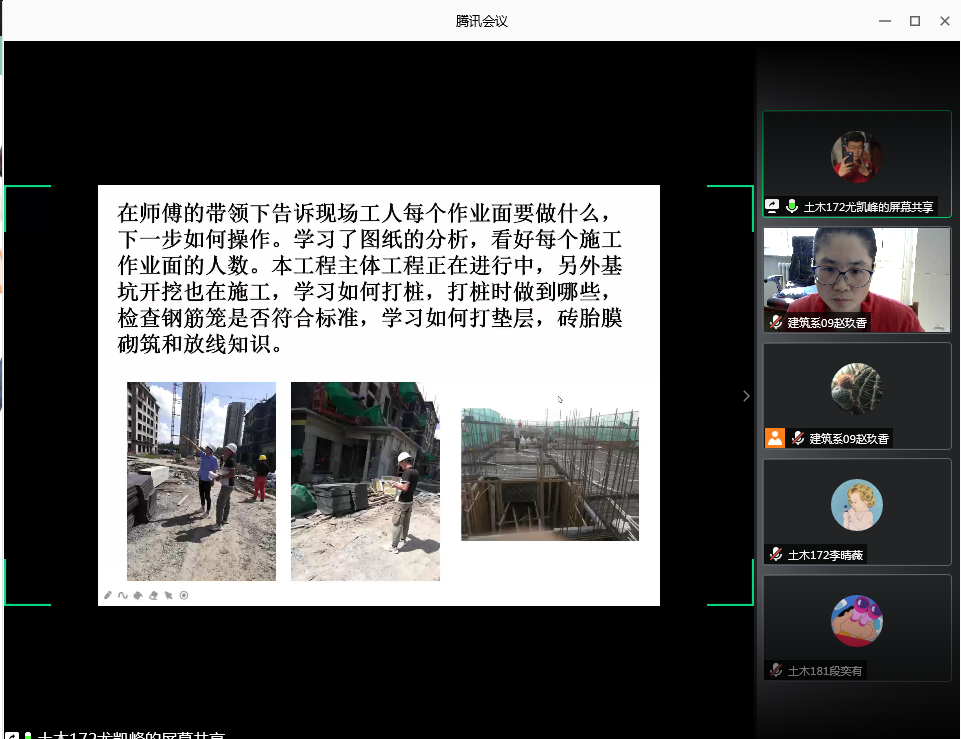Click the laser pointer circle icon

click(x=184, y=595)
